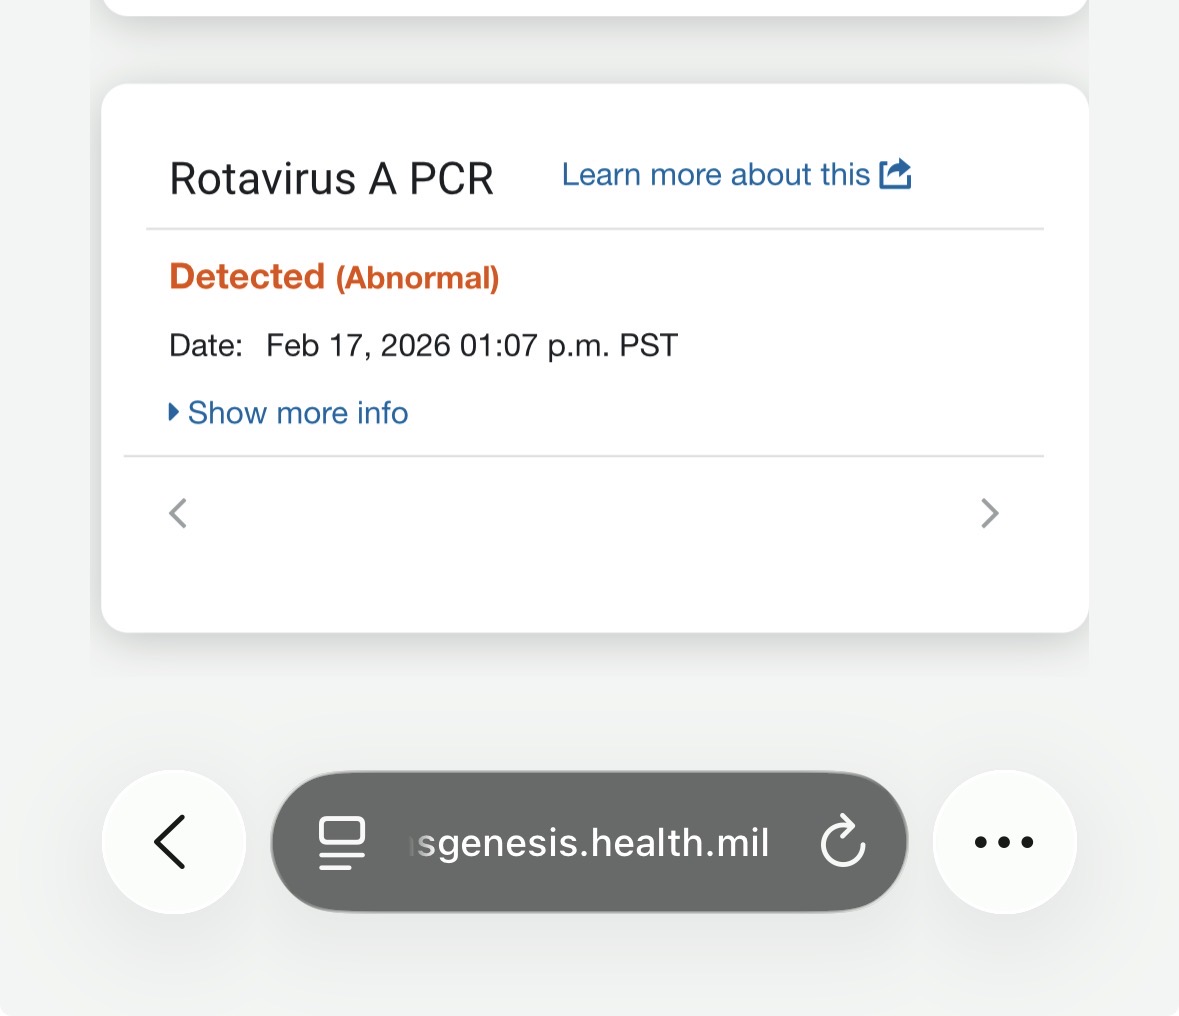The image size is (1179, 1016).
Task: Reload the page with the refresh icon
Action: click(843, 841)
